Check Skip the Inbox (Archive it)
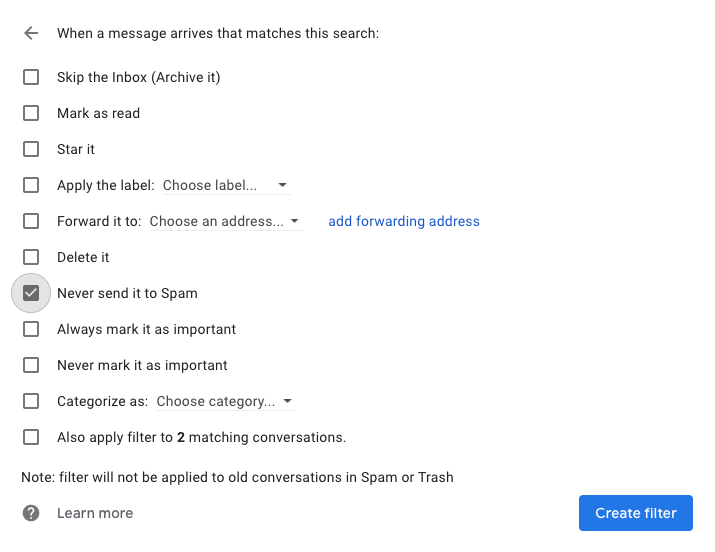This screenshot has width=715, height=552. [31, 77]
